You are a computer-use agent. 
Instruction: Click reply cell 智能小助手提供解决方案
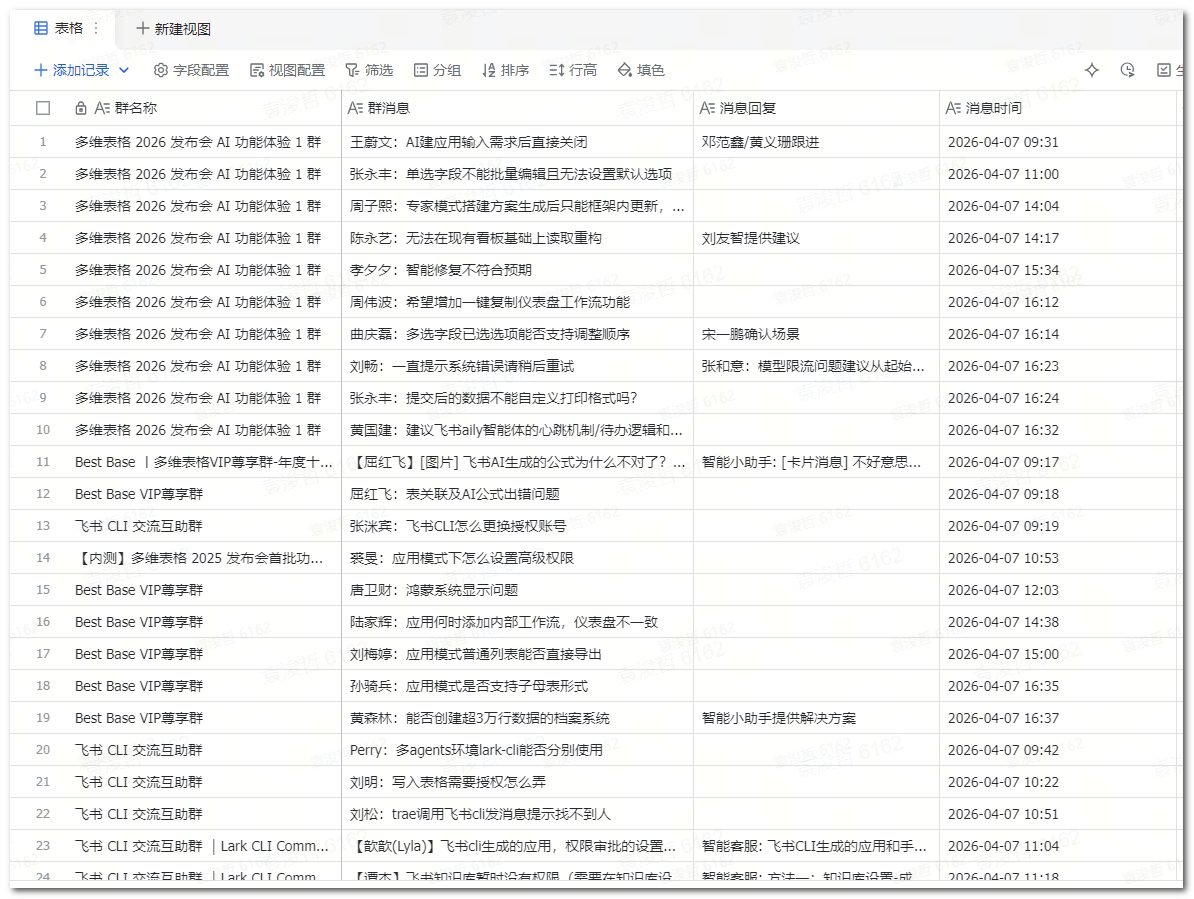pos(816,717)
